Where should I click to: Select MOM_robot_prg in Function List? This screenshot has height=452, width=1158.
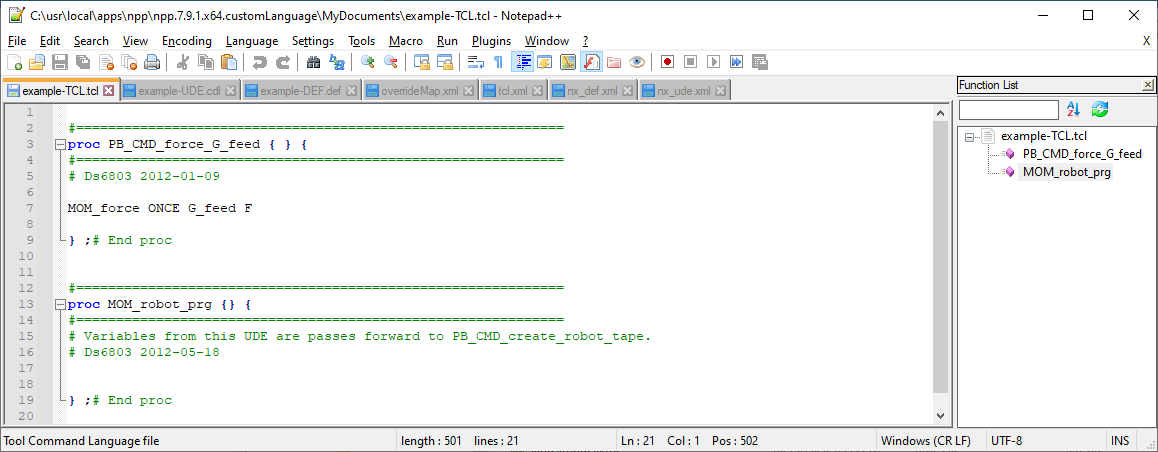point(1066,172)
